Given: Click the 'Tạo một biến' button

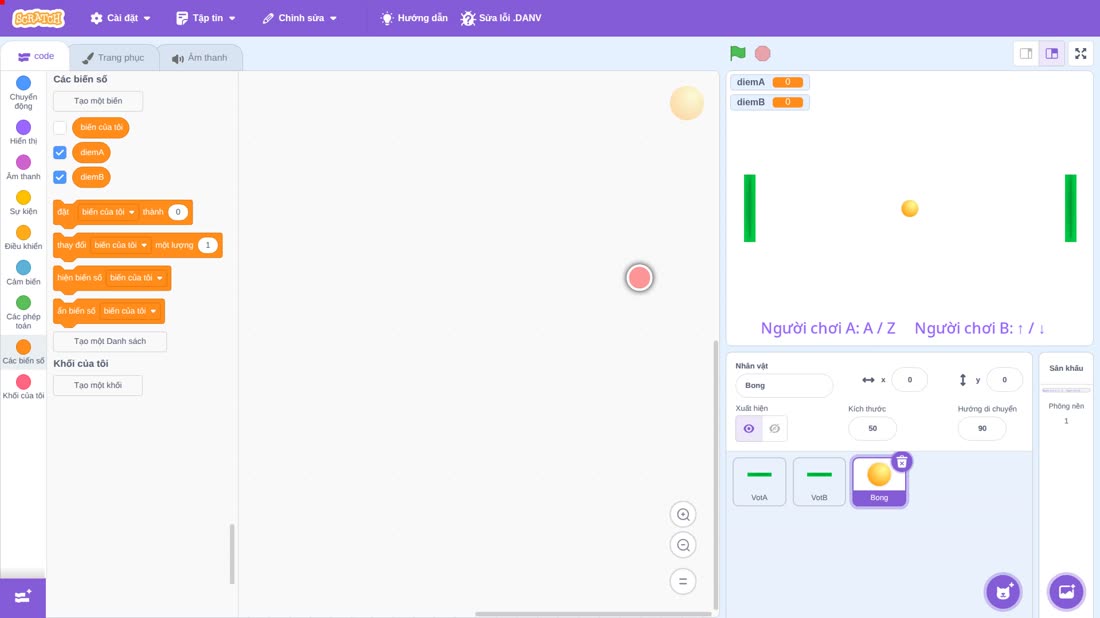Looking at the screenshot, I should point(98,101).
